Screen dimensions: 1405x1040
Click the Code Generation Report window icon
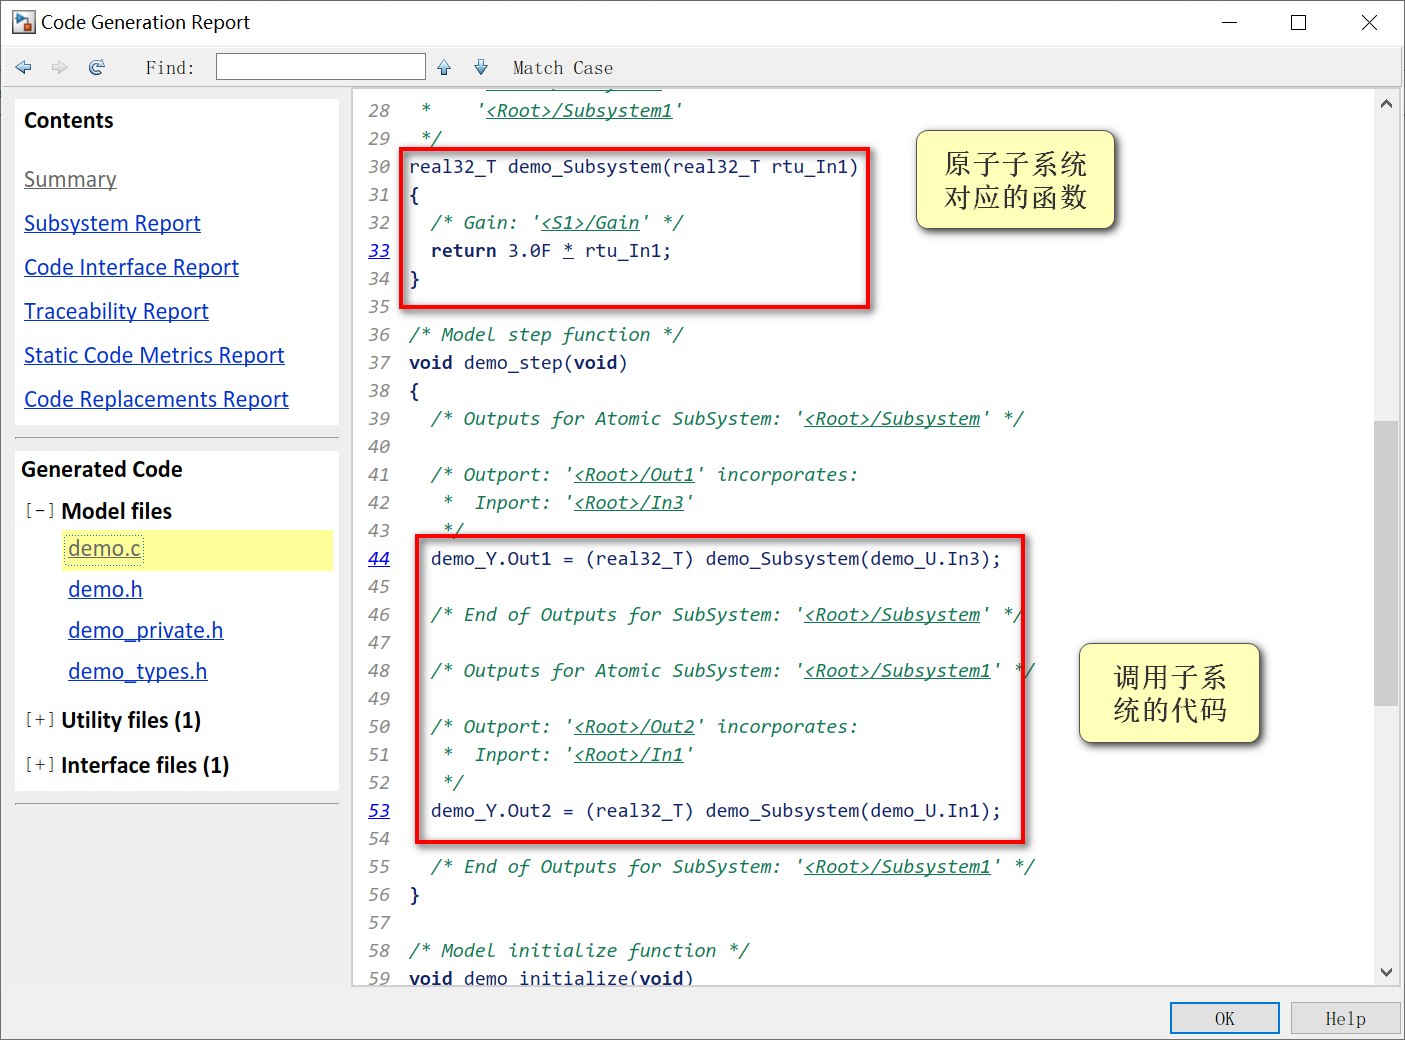point(23,22)
